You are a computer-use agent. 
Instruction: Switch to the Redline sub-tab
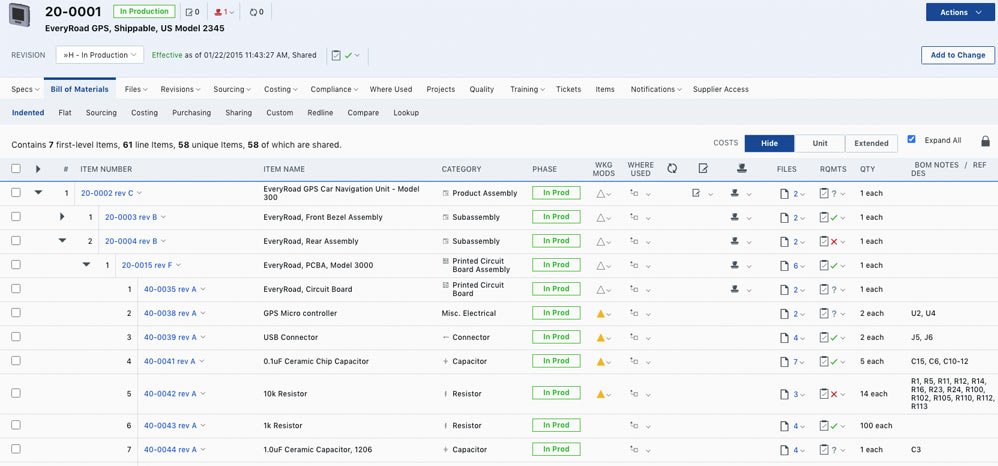tap(320, 113)
